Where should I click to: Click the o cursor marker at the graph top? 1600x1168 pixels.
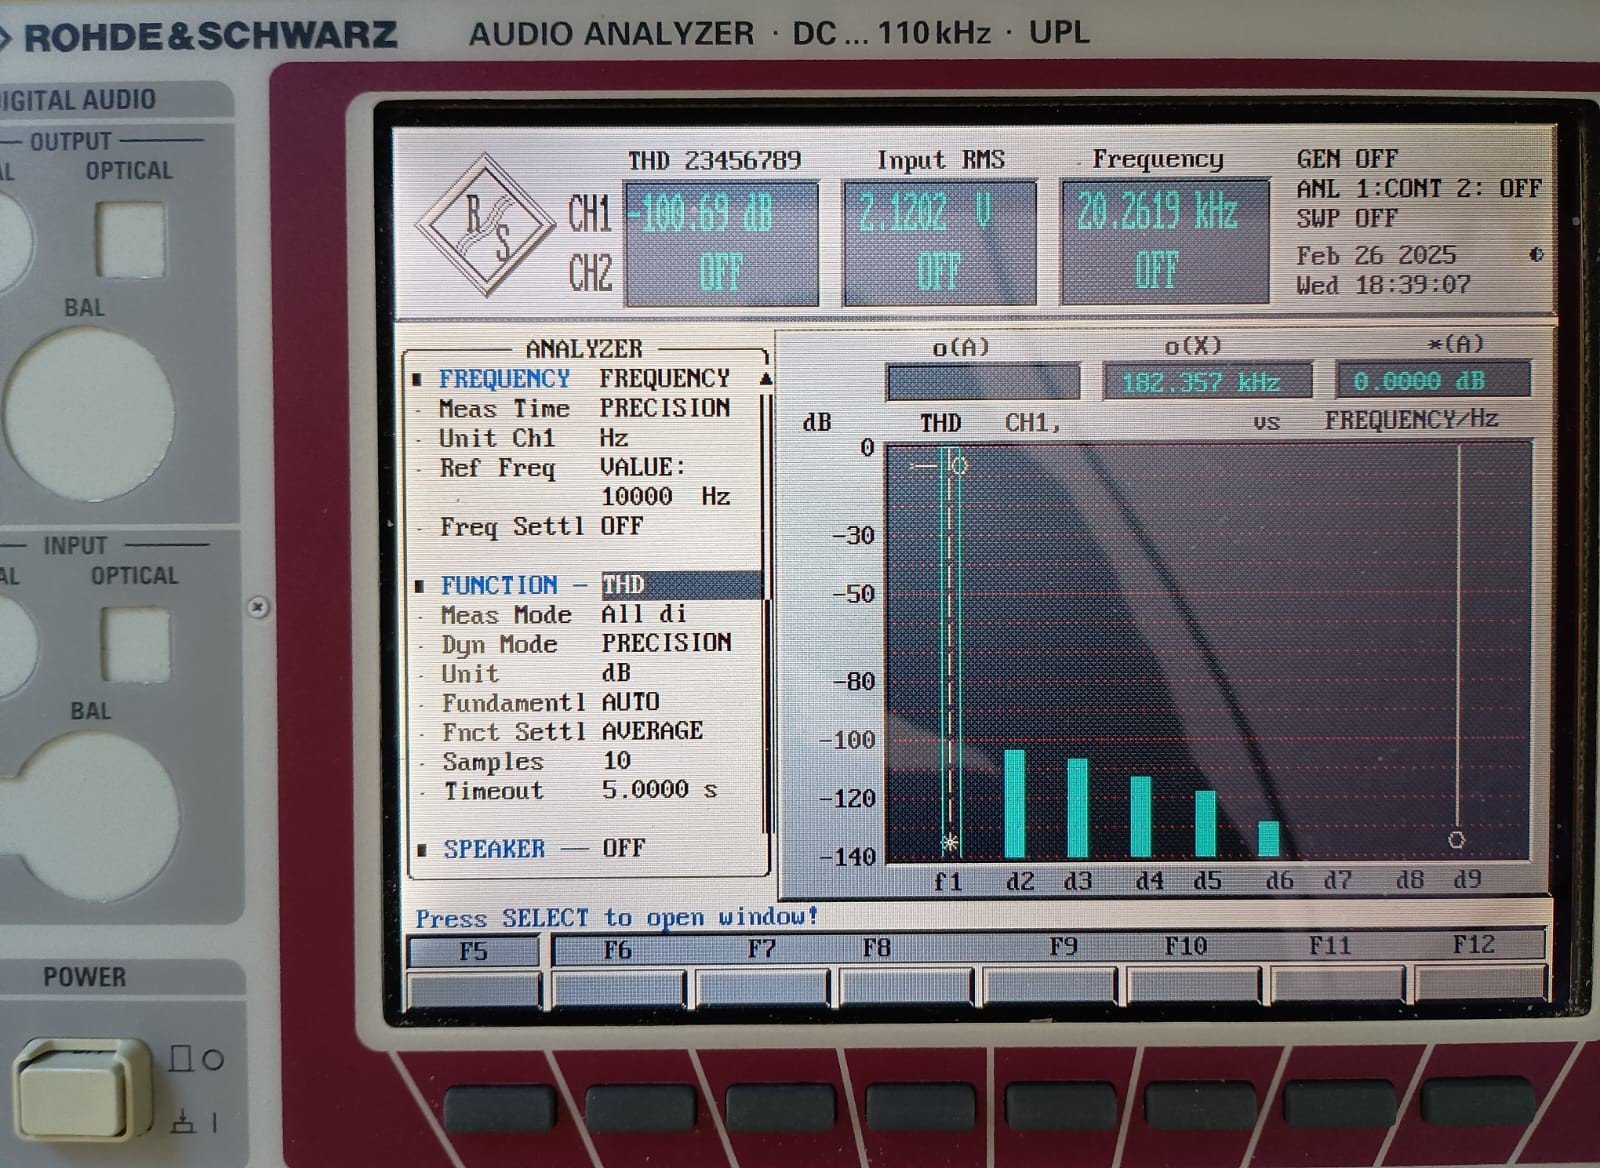959,466
